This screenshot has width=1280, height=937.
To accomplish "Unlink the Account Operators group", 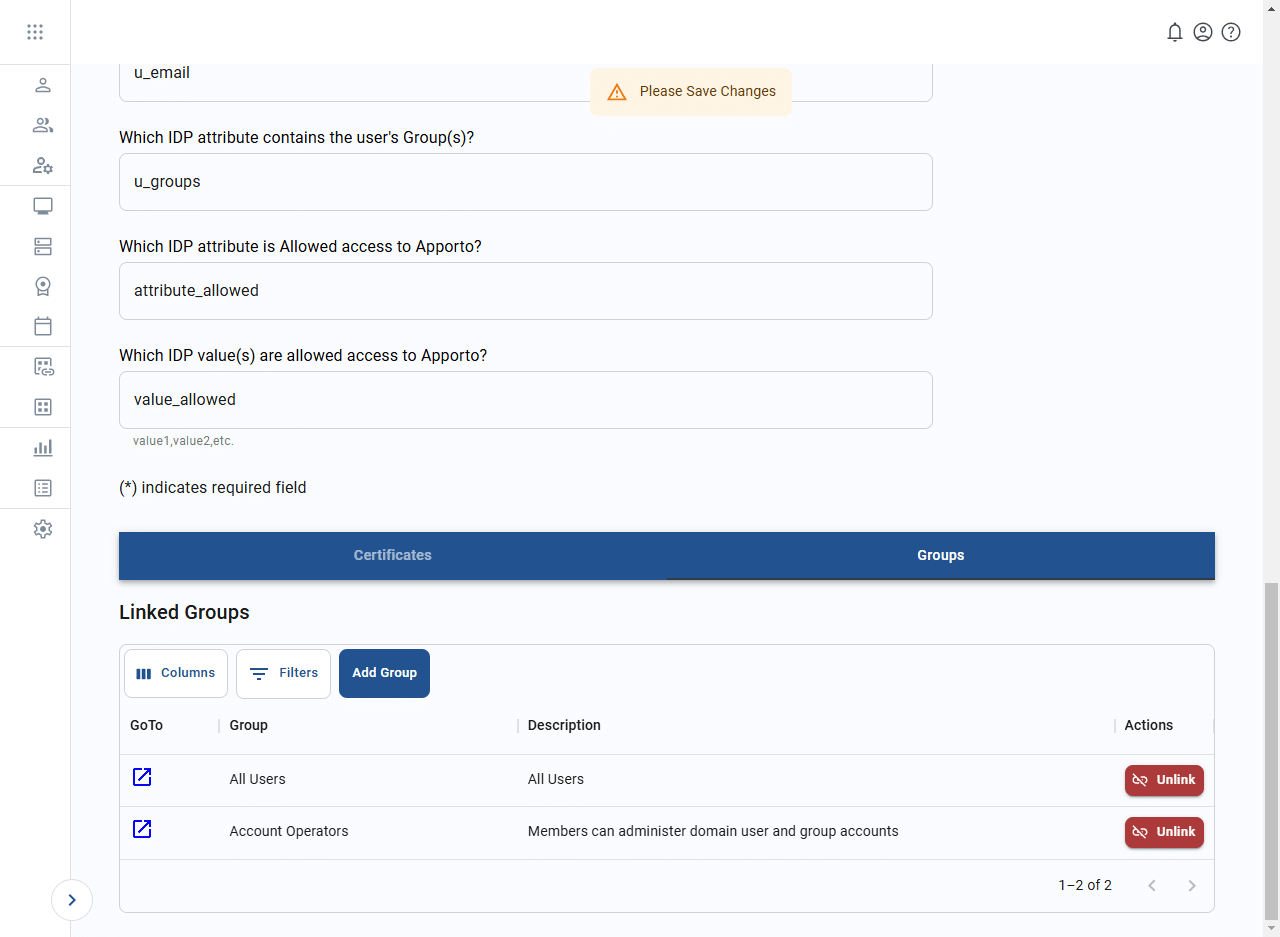I will [1164, 832].
